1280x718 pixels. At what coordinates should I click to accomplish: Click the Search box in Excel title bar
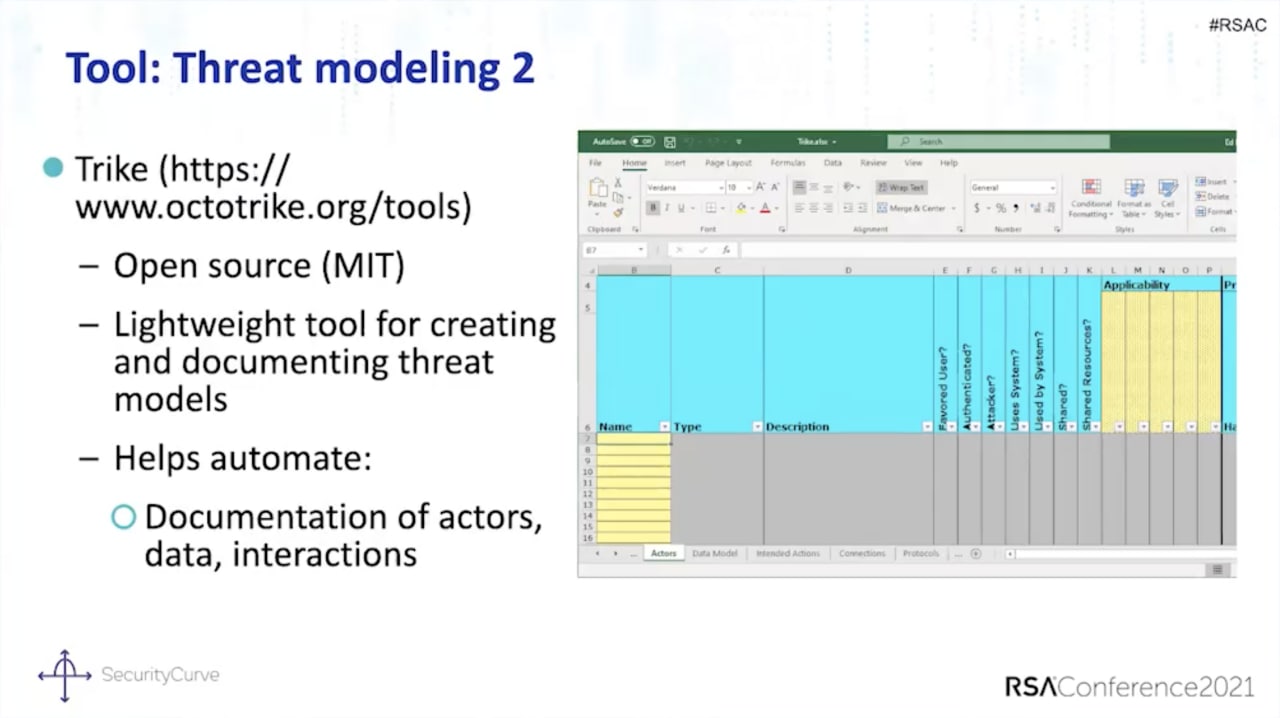pyautogui.click(x=999, y=141)
